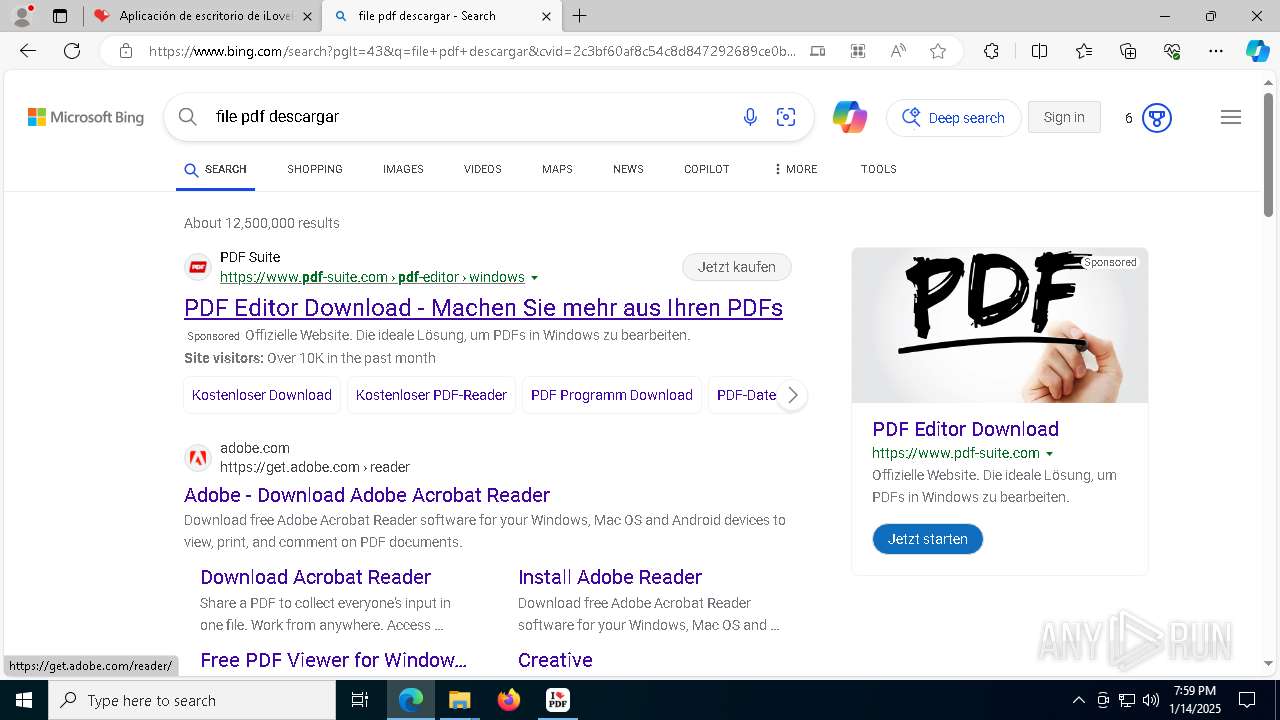Close the iLovePDF browser tab
1280x720 pixels.
(x=307, y=16)
